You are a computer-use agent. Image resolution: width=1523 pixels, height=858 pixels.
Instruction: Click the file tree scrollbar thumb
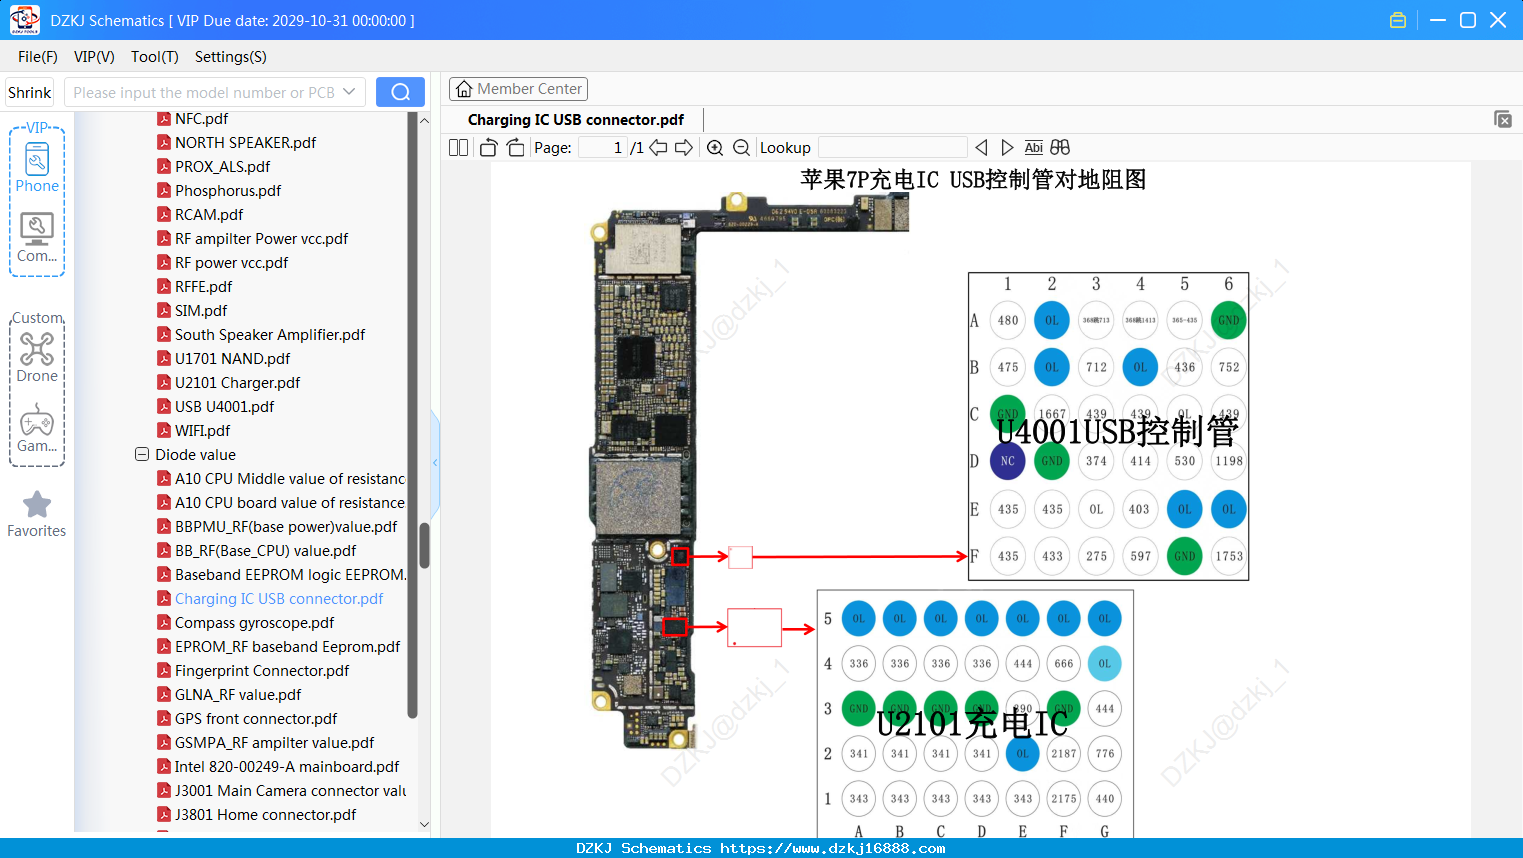tap(424, 545)
